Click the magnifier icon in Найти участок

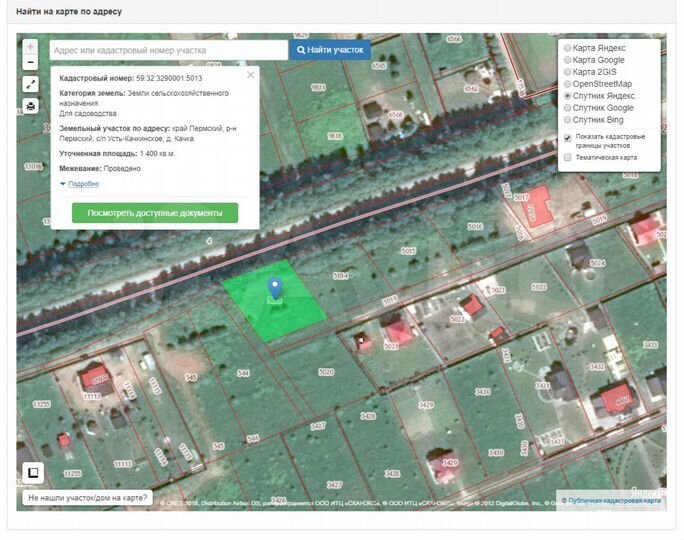tap(301, 50)
